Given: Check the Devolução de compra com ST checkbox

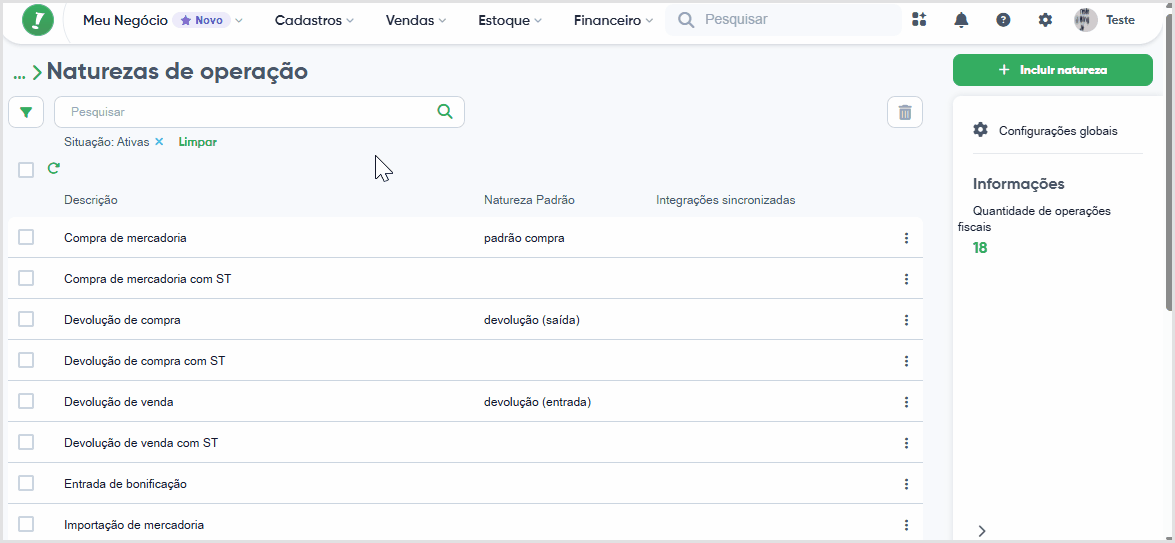Looking at the screenshot, I should (26, 360).
